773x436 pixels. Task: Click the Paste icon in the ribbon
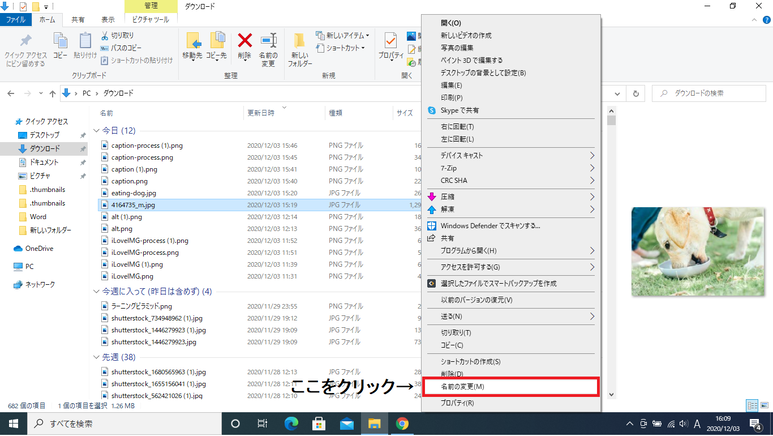tap(85, 41)
